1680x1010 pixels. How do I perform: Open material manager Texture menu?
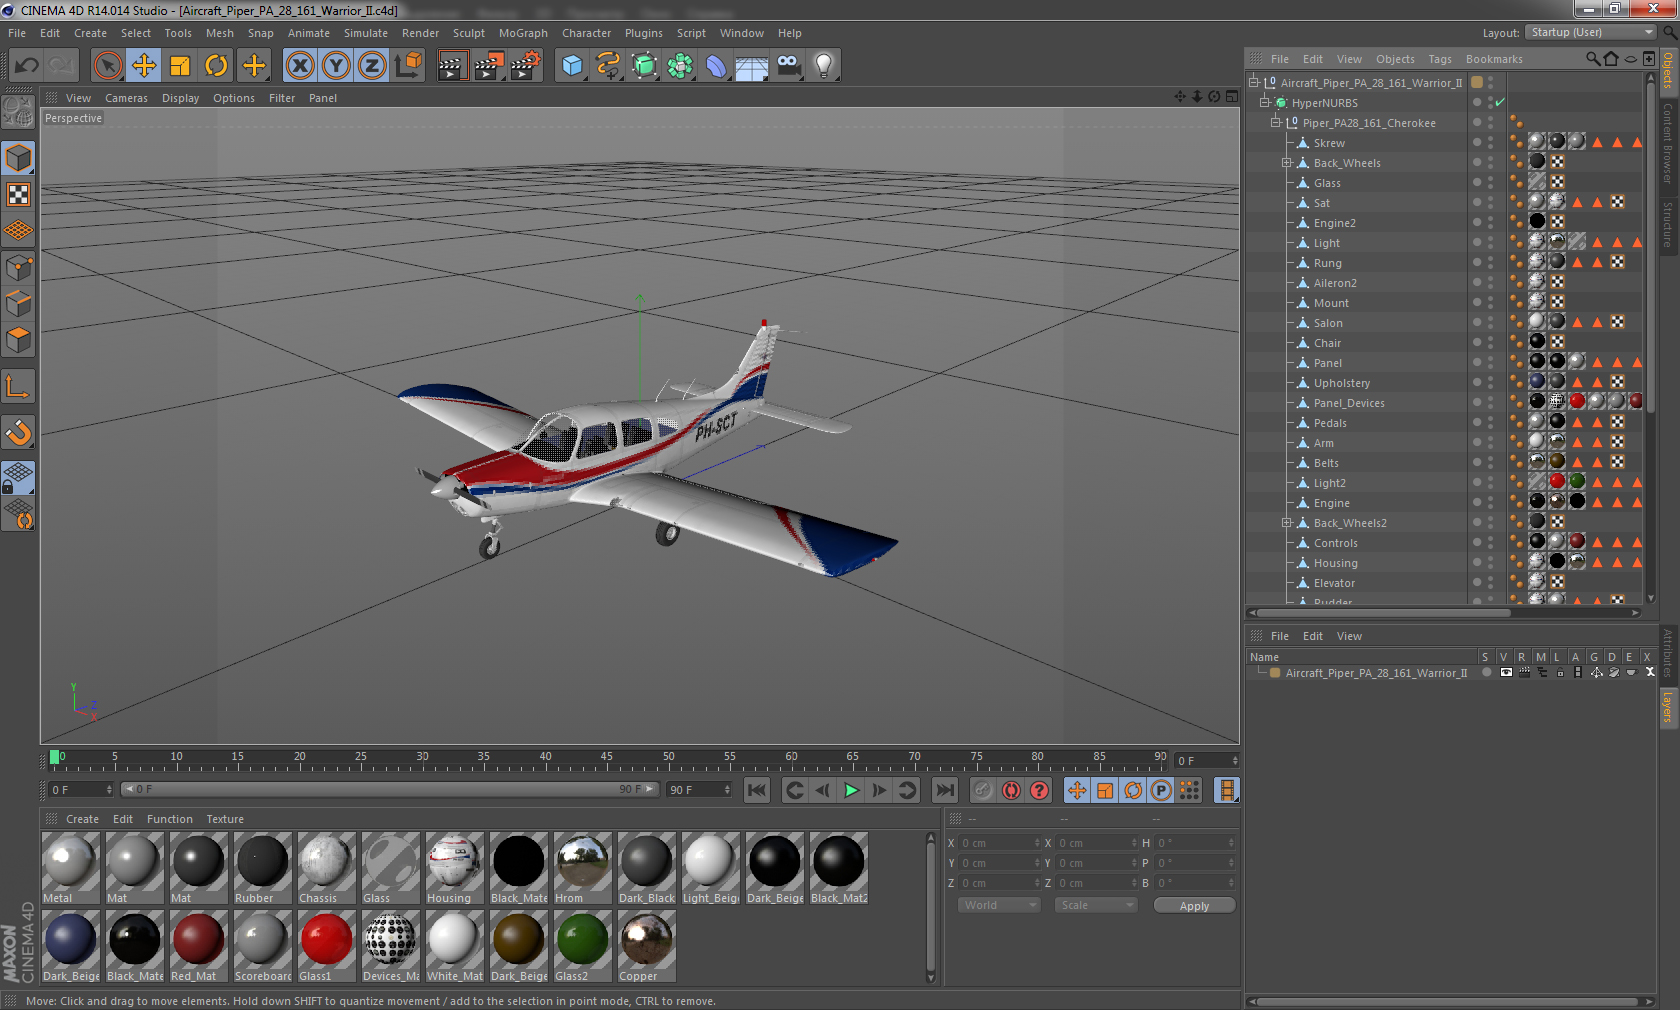click(225, 819)
